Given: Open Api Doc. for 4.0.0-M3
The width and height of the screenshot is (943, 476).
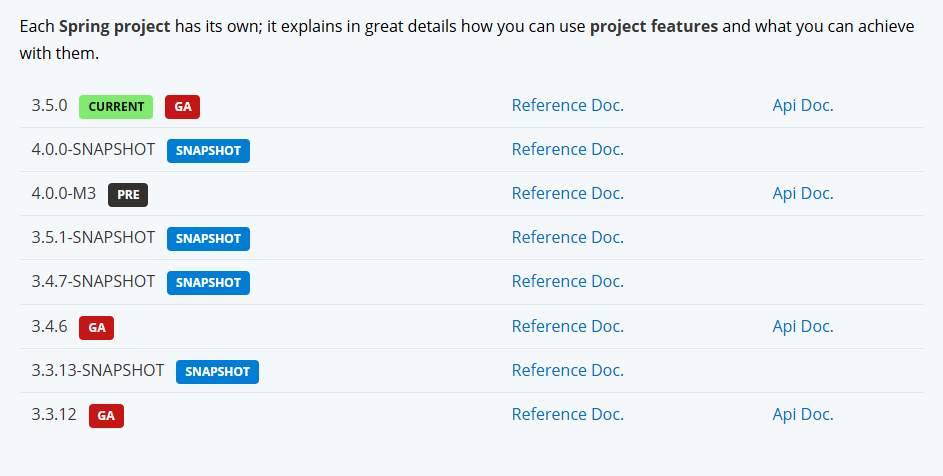Looking at the screenshot, I should click(x=803, y=193).
